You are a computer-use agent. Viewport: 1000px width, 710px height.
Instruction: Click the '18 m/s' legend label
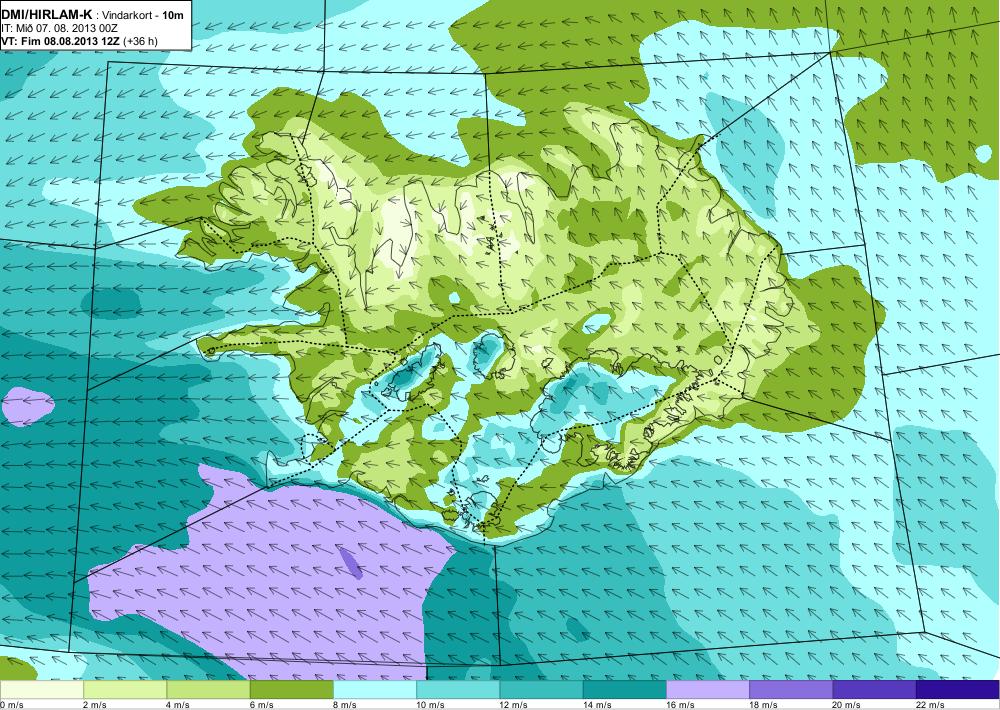pyautogui.click(x=764, y=705)
